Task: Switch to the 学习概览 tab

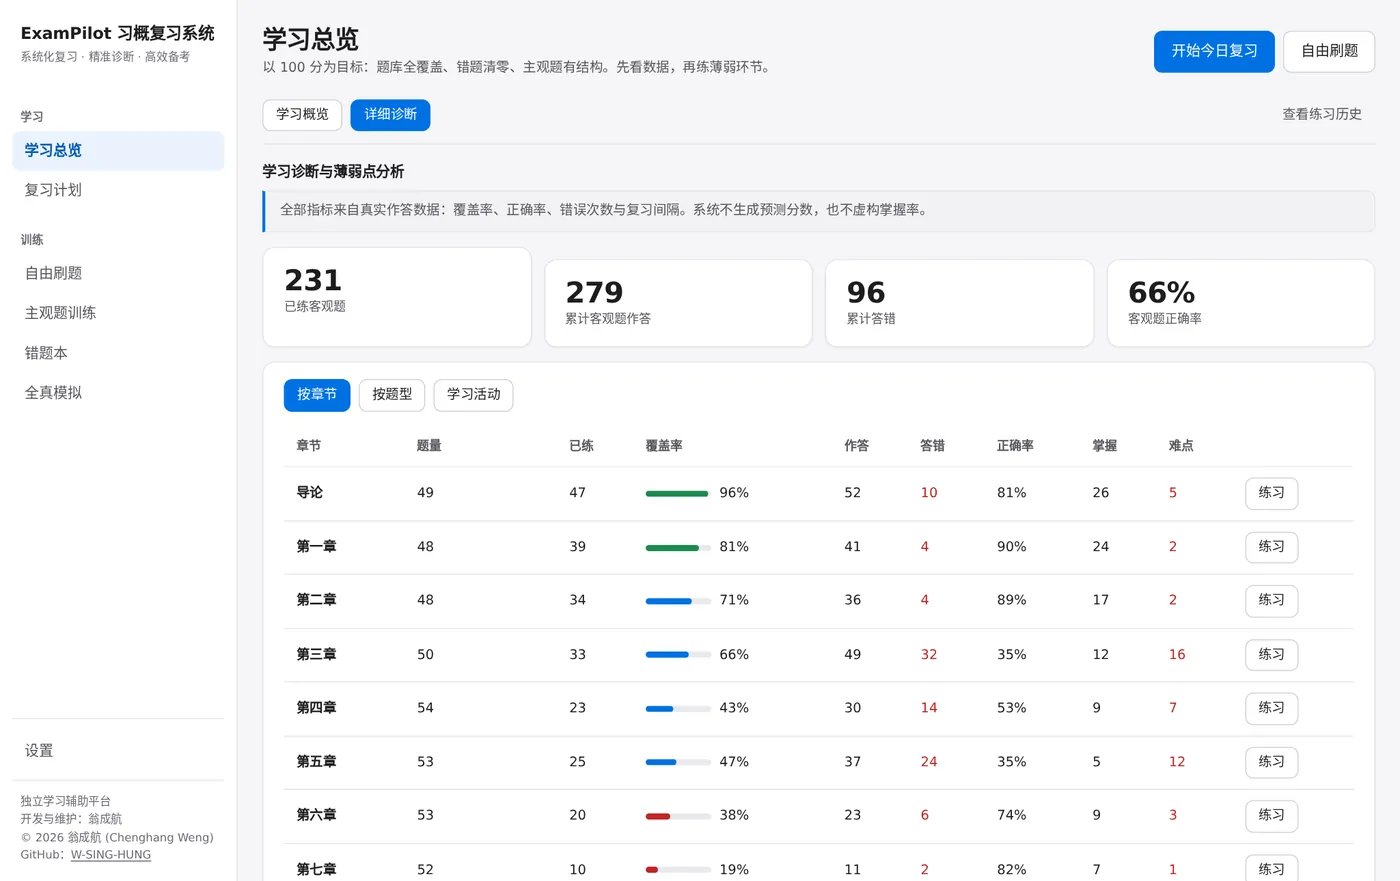Action: coord(302,115)
